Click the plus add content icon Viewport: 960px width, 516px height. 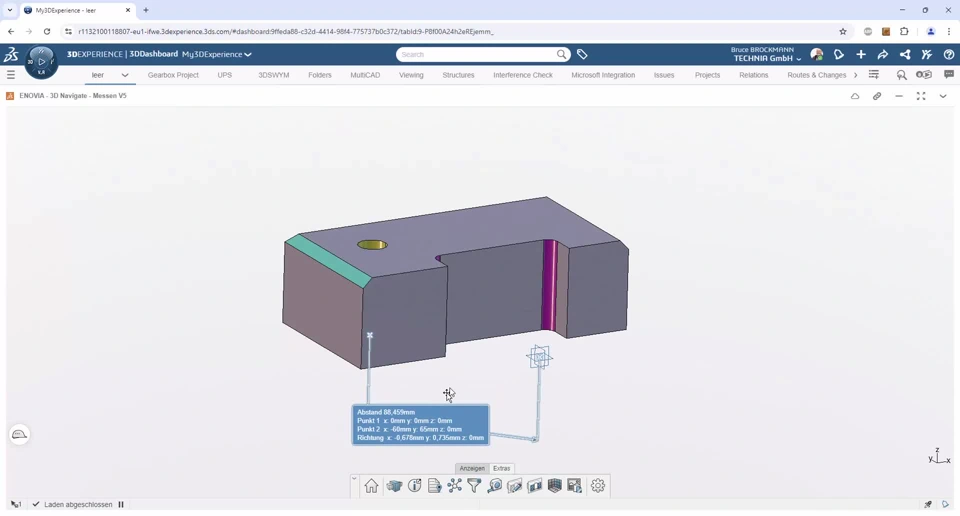pos(861,54)
